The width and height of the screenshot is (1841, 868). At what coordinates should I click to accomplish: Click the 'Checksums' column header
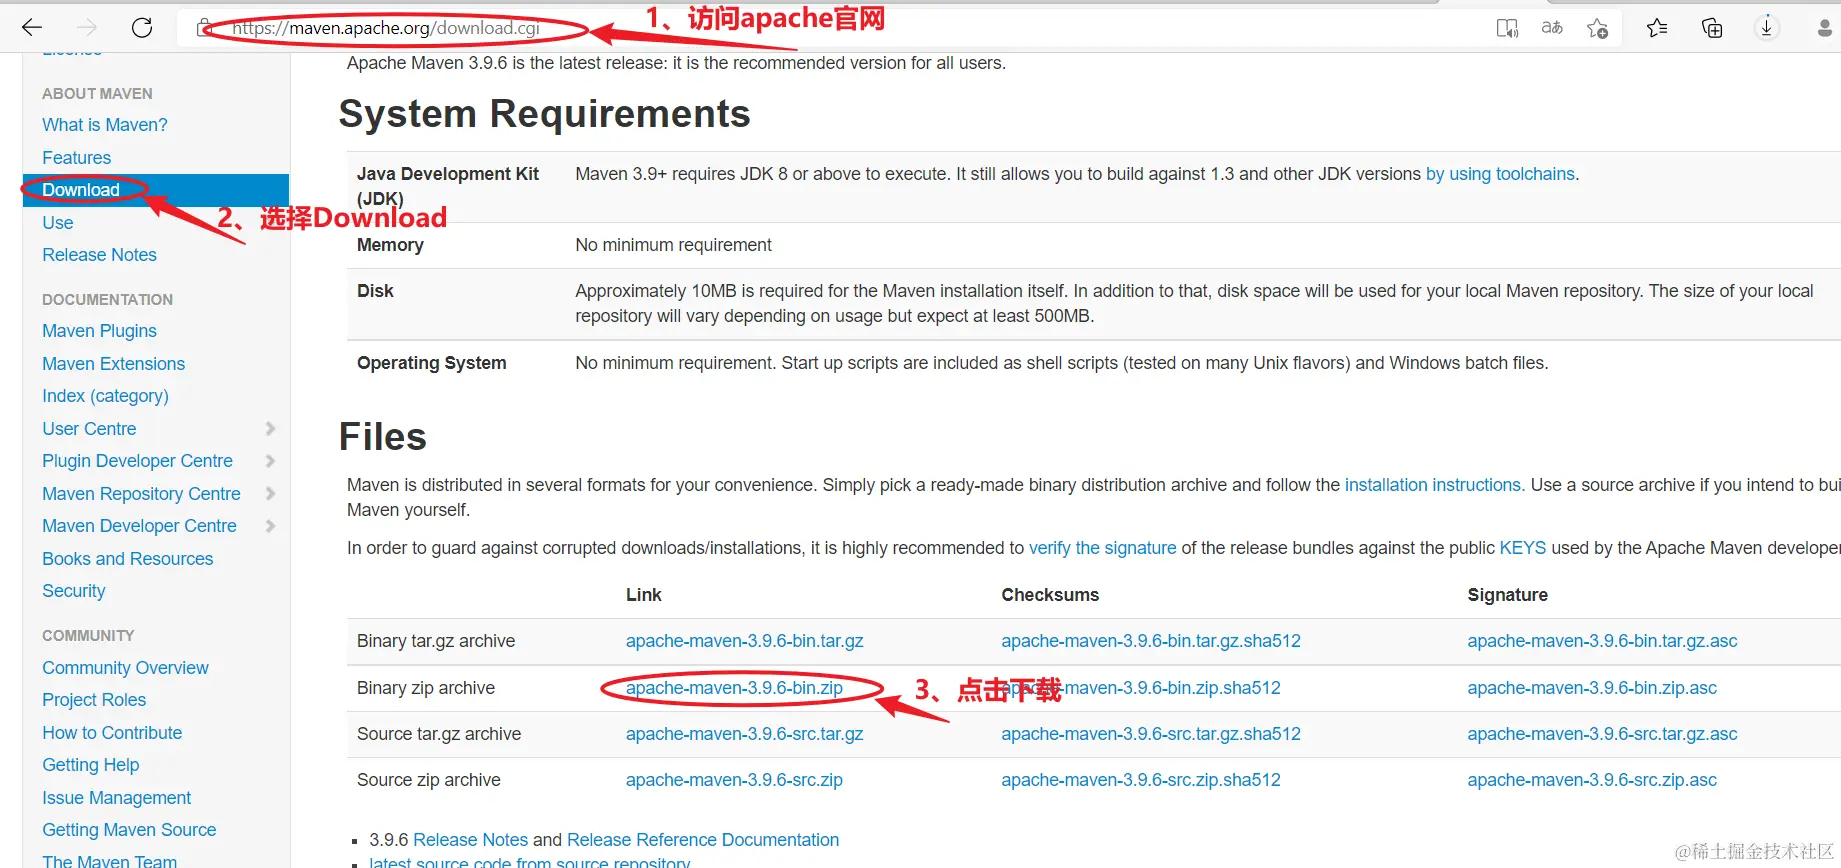tap(1050, 595)
